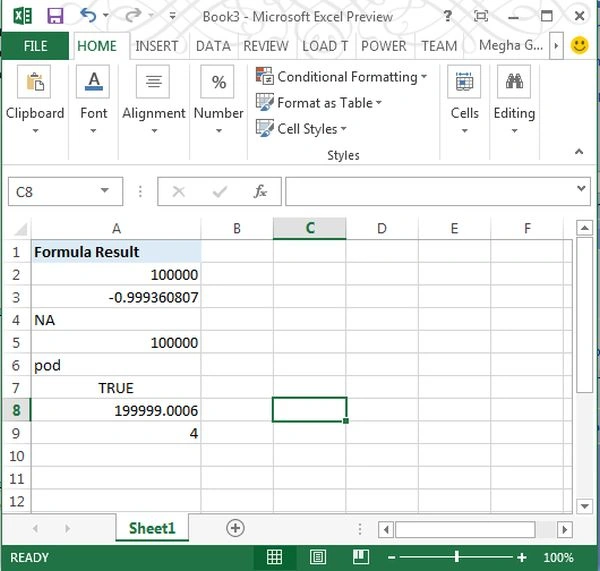The width and height of the screenshot is (600, 571).
Task: Click the Cancel X in formula bar
Action: coord(179,191)
